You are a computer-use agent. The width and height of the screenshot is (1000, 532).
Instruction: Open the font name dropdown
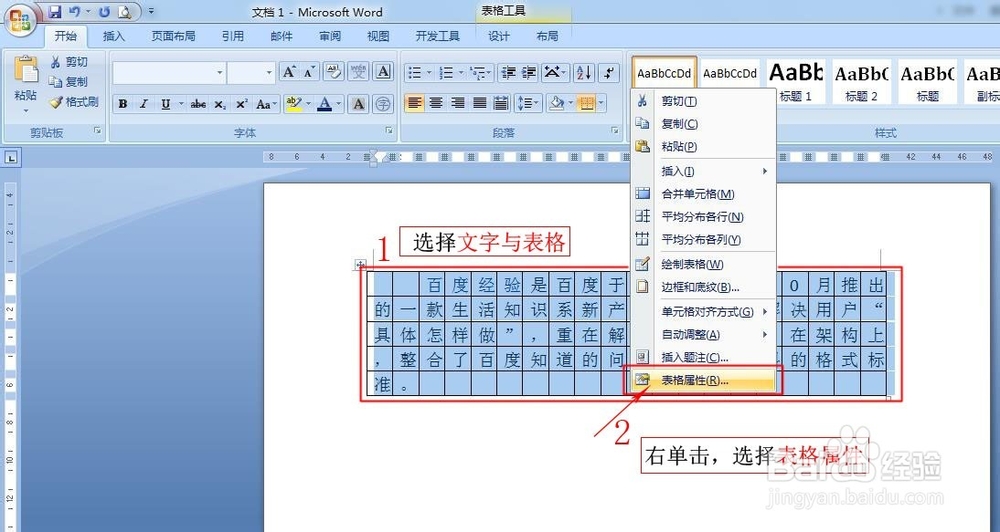coord(219,73)
